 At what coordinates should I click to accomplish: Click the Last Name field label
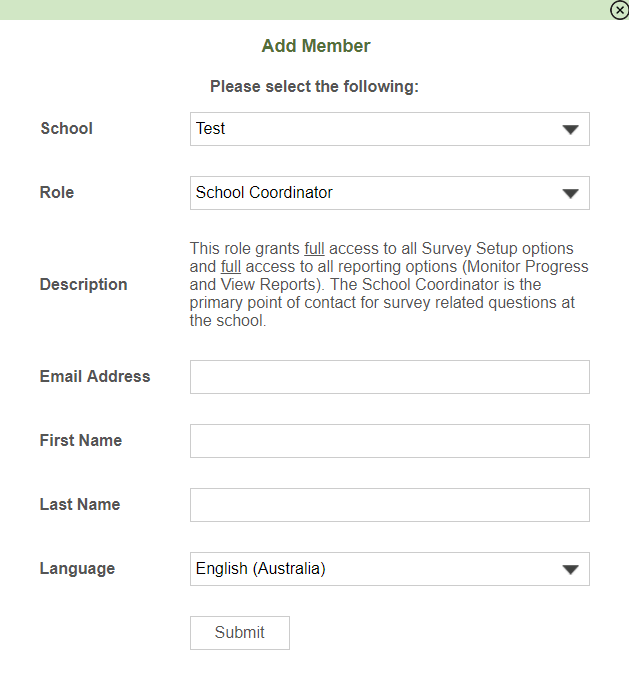click(x=80, y=504)
